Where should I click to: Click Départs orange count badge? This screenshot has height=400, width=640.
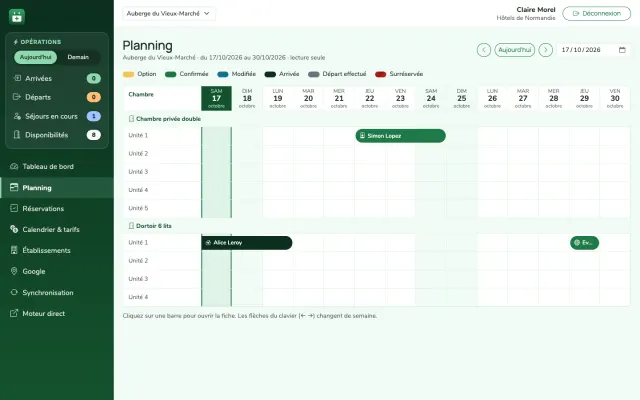tap(93, 97)
